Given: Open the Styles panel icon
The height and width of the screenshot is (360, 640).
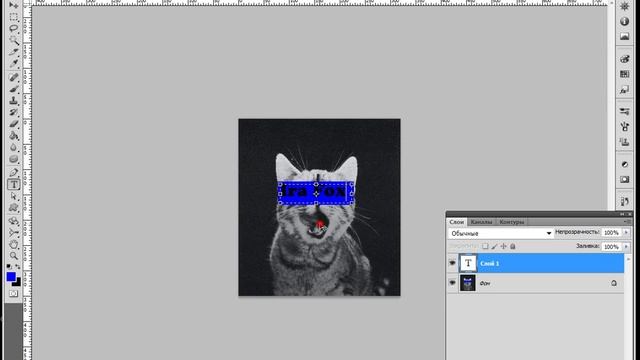Looking at the screenshot, I should (624, 90).
